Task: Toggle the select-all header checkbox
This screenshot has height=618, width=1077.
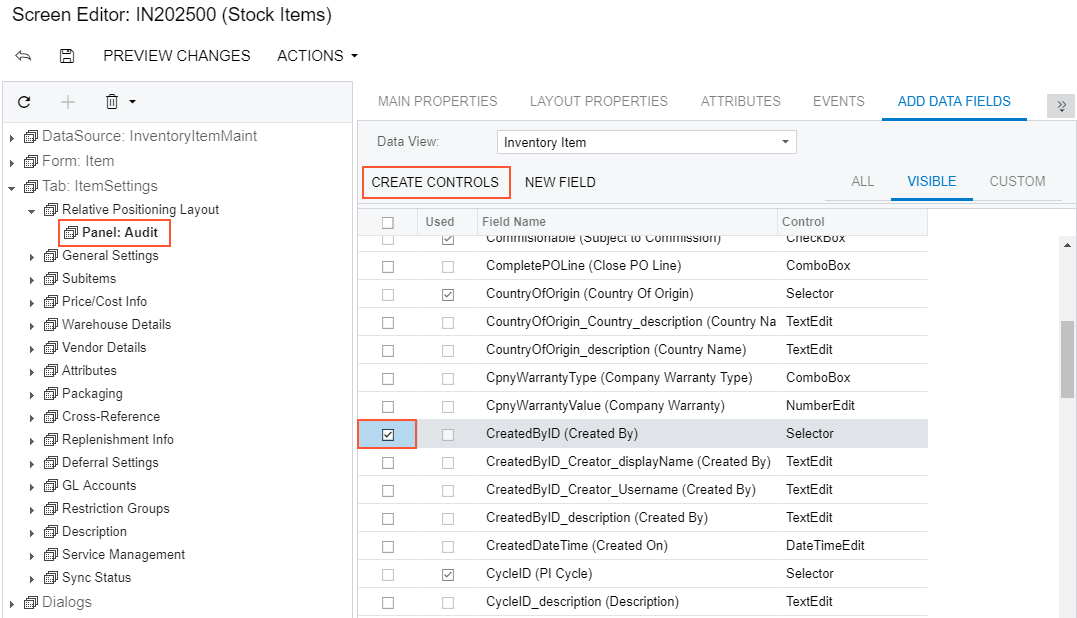Action: click(388, 222)
